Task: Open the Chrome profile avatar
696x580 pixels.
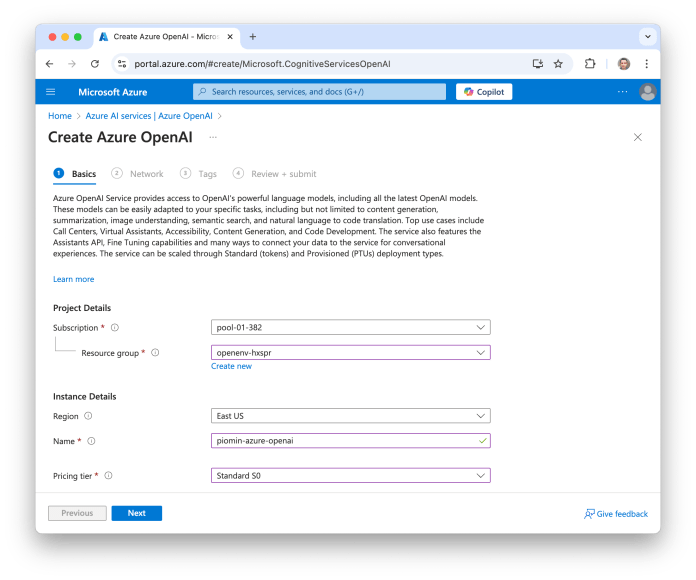Action: (624, 64)
